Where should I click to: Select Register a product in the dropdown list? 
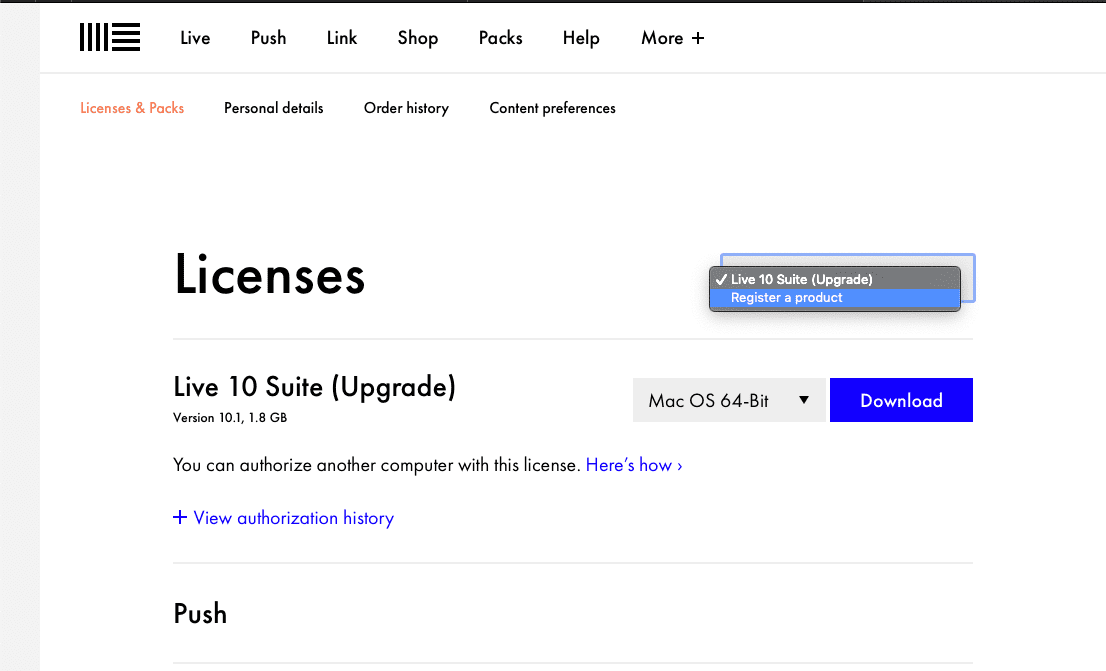pyautogui.click(x=786, y=298)
